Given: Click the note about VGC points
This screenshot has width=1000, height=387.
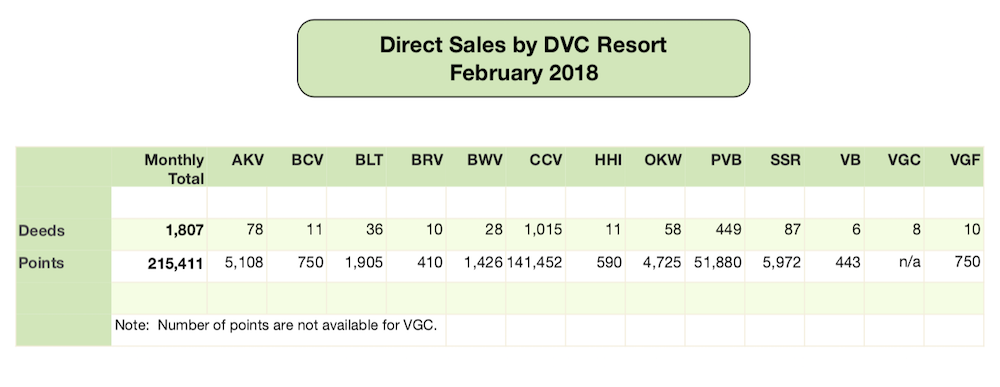Looking at the screenshot, I should (276, 325).
